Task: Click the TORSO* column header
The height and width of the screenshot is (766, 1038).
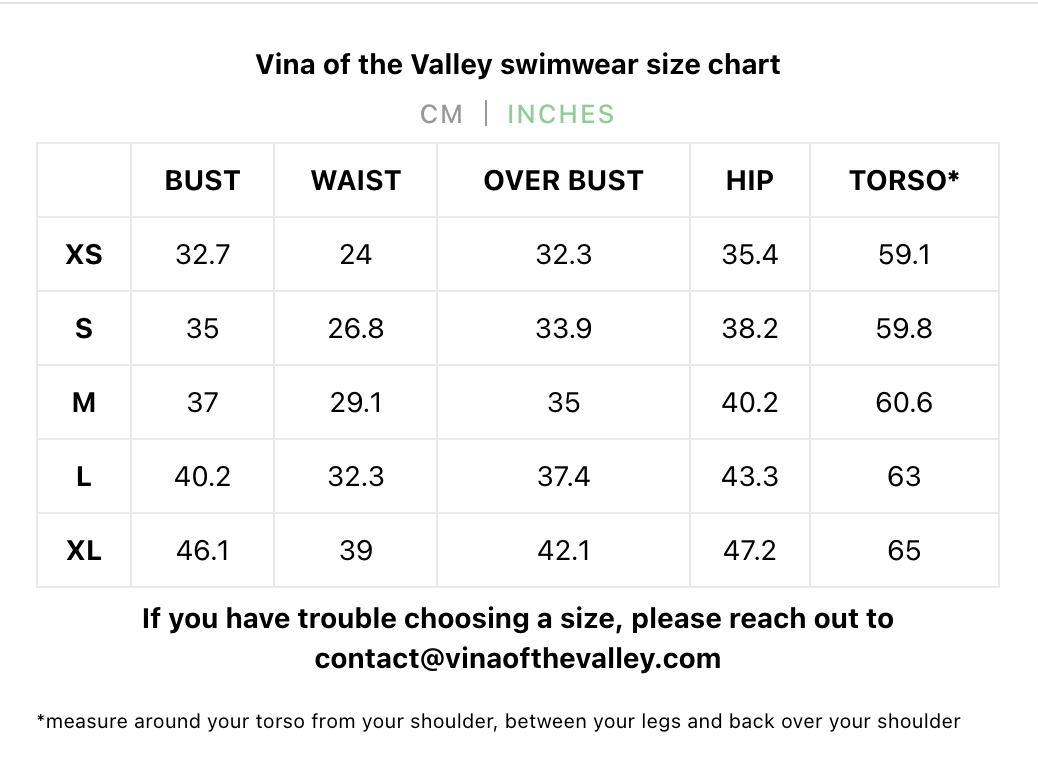Action: (x=904, y=180)
